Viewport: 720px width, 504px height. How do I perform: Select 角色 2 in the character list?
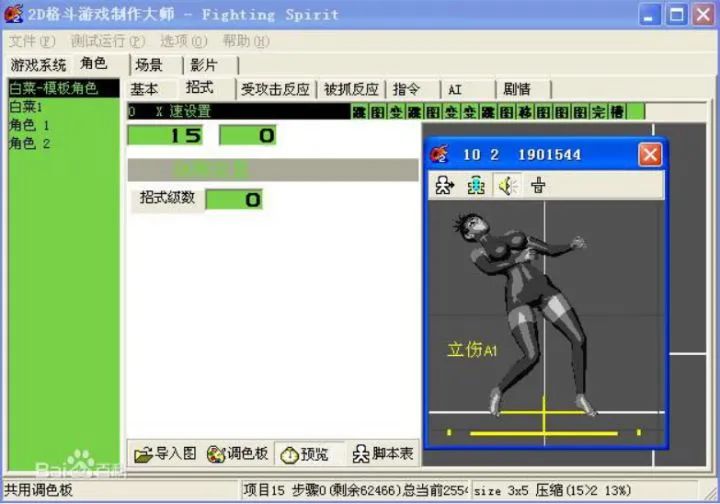[64, 144]
